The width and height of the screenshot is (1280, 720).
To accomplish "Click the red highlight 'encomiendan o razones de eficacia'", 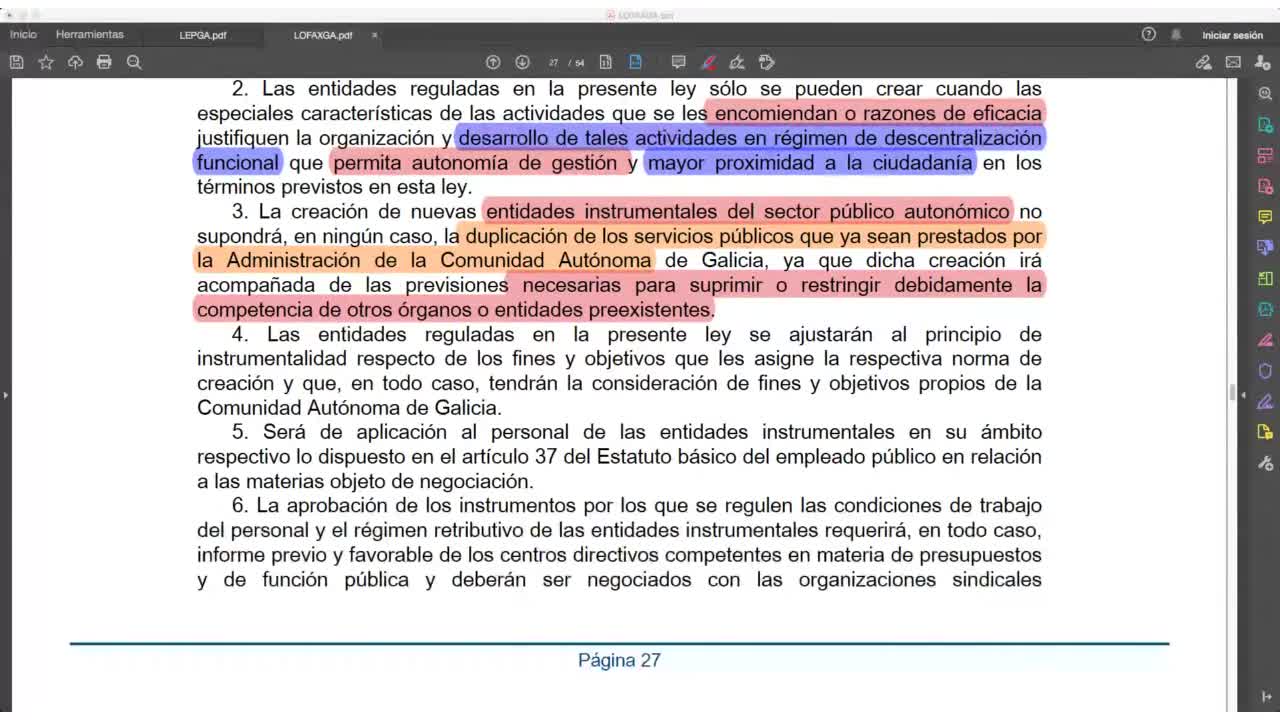I will pyautogui.click(x=877, y=113).
